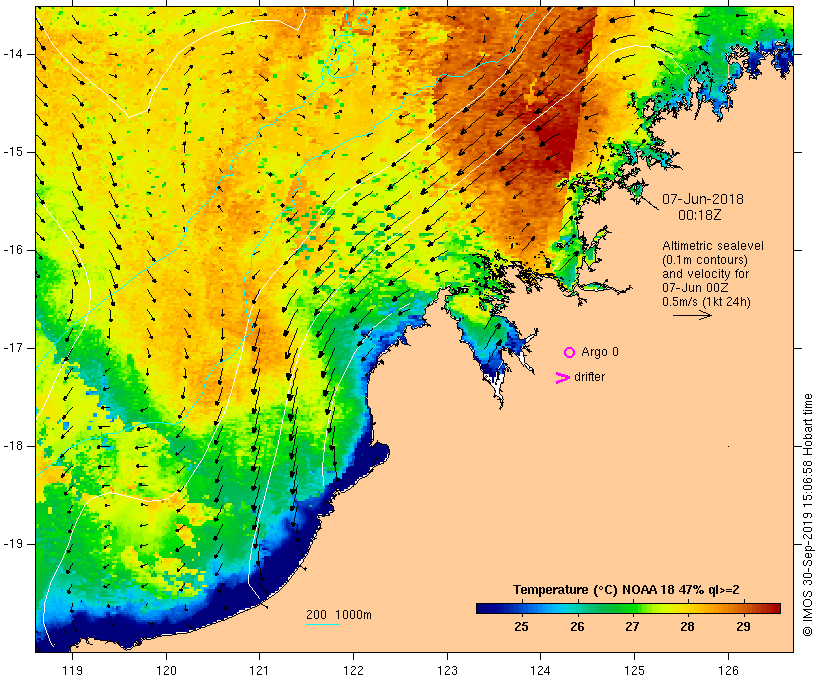The height and width of the screenshot is (680, 820).
Task: Click the colorbar tick label 25
Action: pos(521,627)
